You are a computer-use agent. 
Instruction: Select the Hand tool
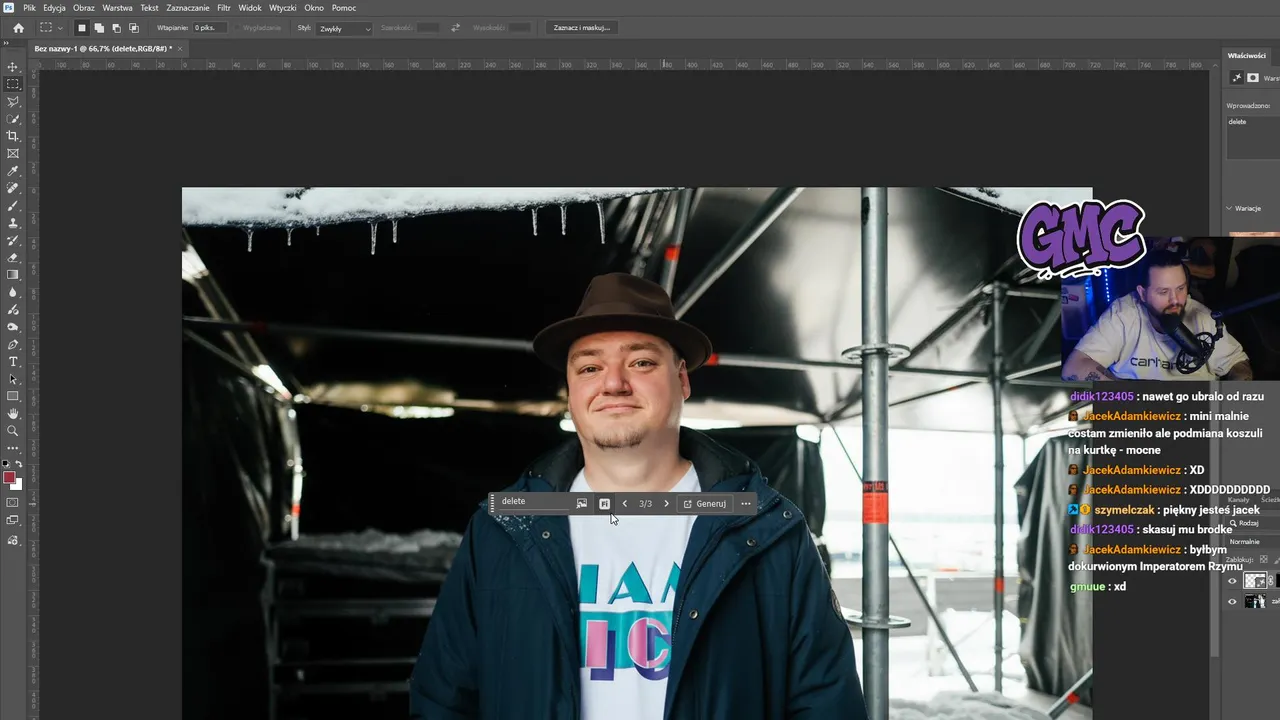pos(13,413)
